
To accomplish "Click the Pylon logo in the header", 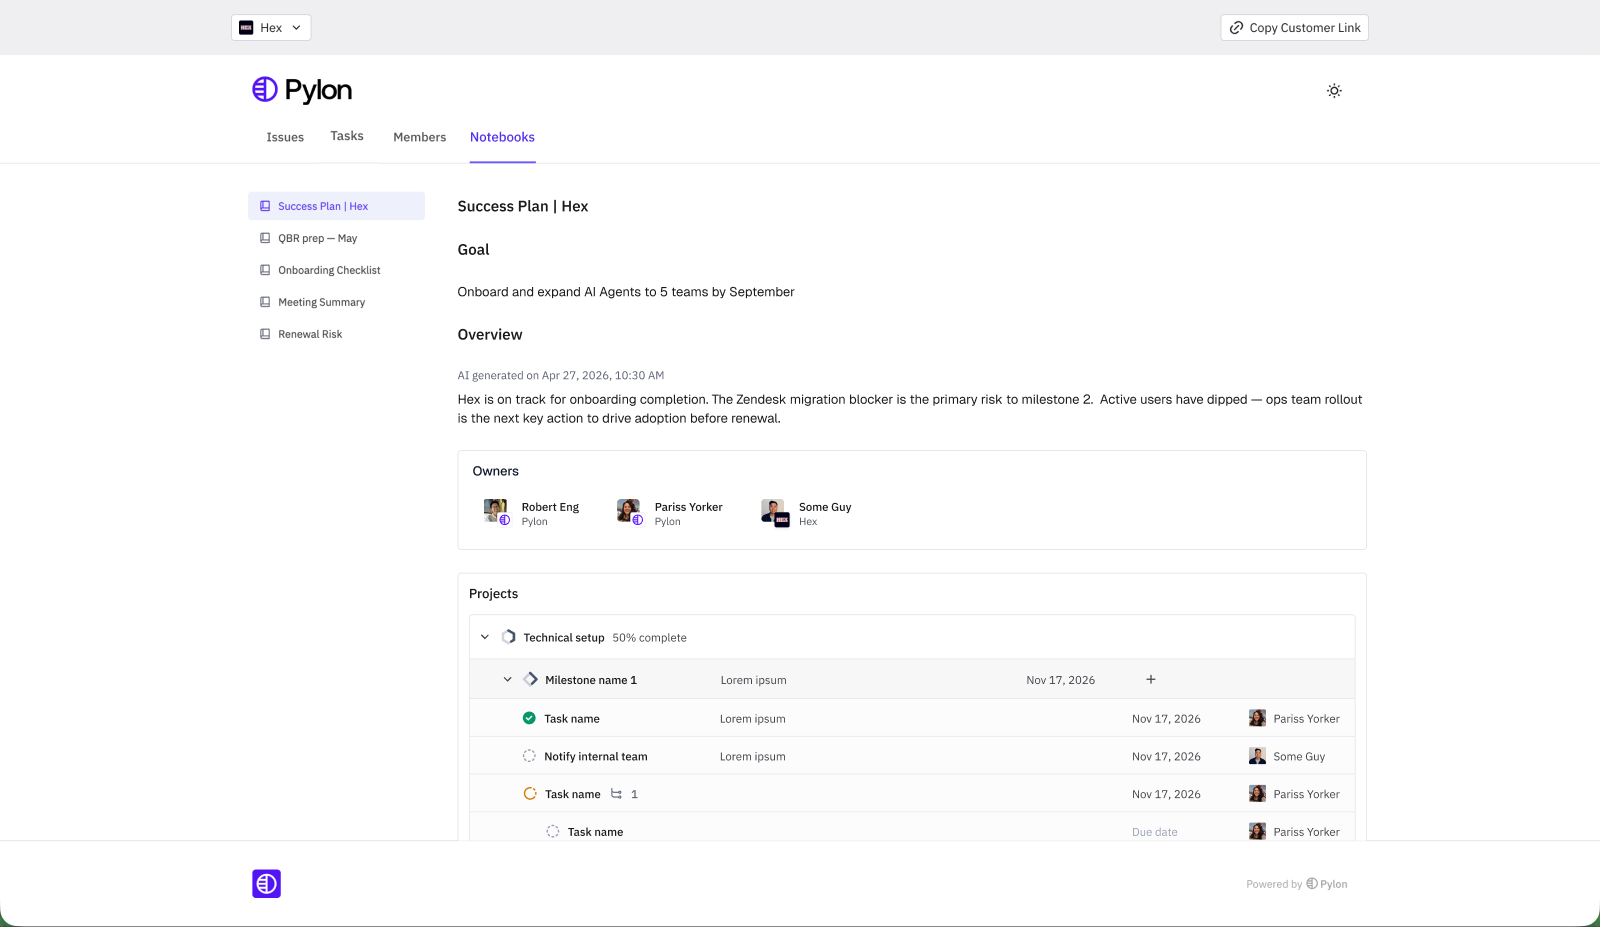I will click(302, 90).
